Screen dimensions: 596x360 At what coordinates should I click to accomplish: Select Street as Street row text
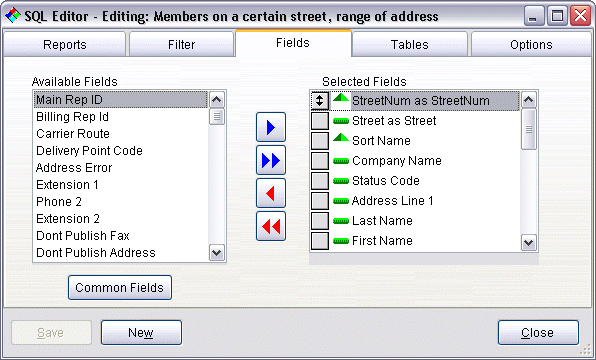(394, 121)
